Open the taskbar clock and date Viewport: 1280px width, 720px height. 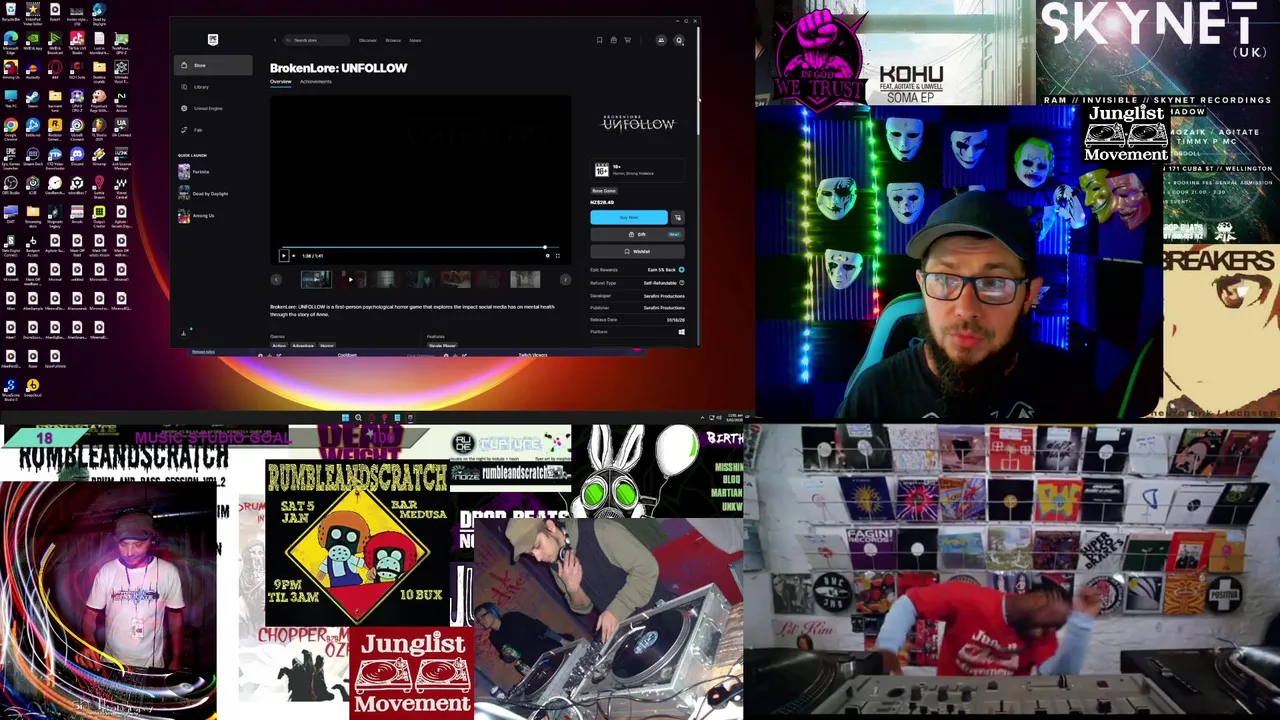coord(735,417)
